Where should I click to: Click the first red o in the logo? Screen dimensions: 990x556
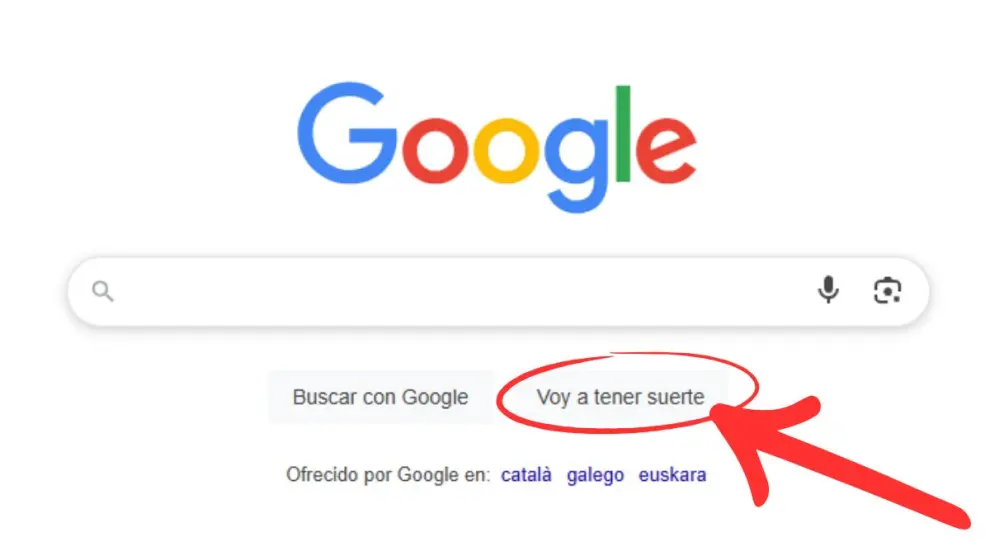coord(436,150)
